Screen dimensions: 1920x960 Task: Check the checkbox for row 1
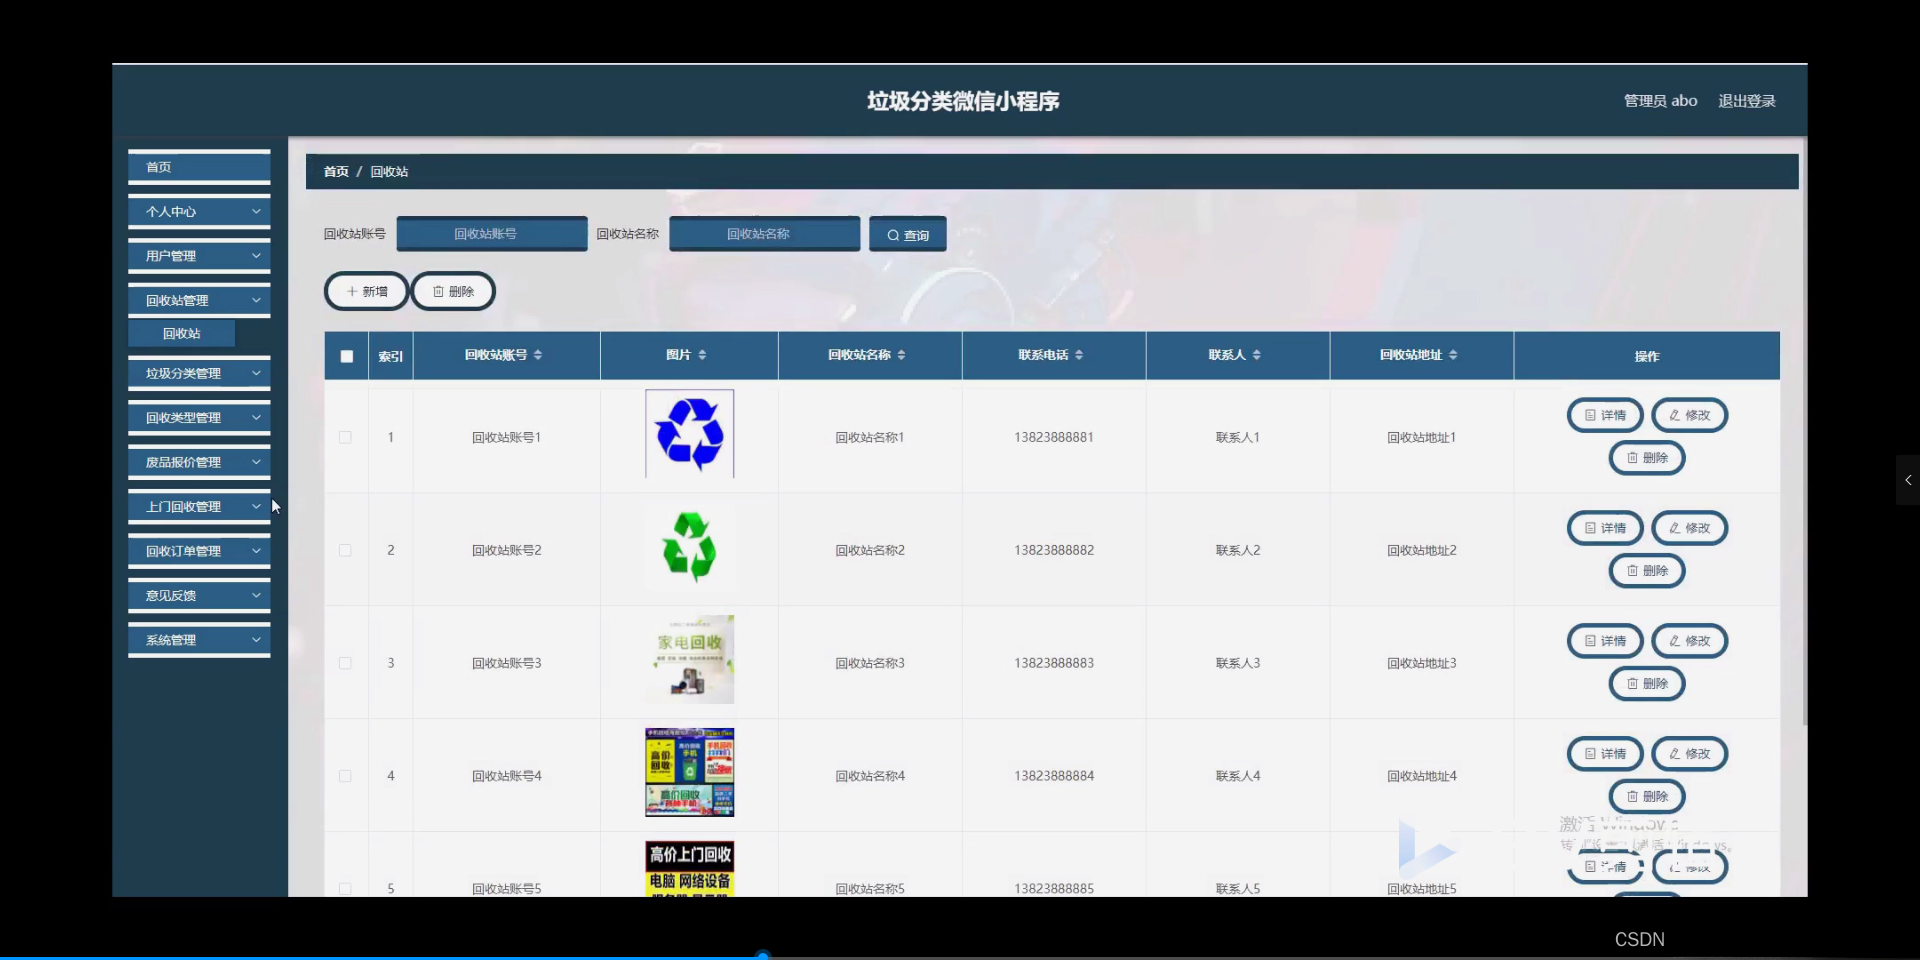[x=345, y=437]
